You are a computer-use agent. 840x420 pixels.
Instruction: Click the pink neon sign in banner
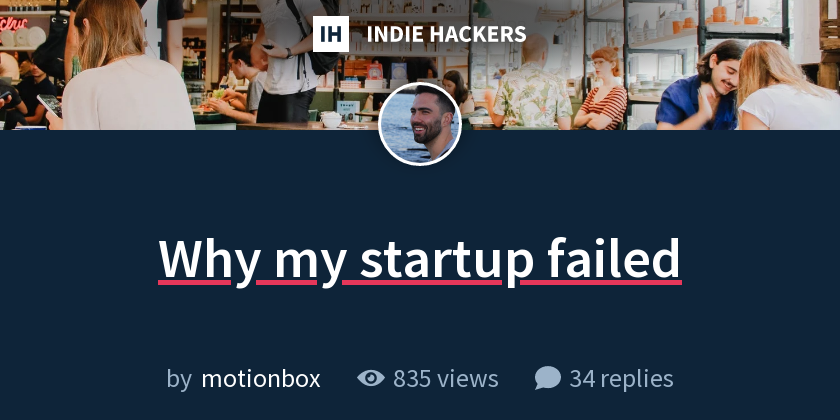[x=13, y=24]
